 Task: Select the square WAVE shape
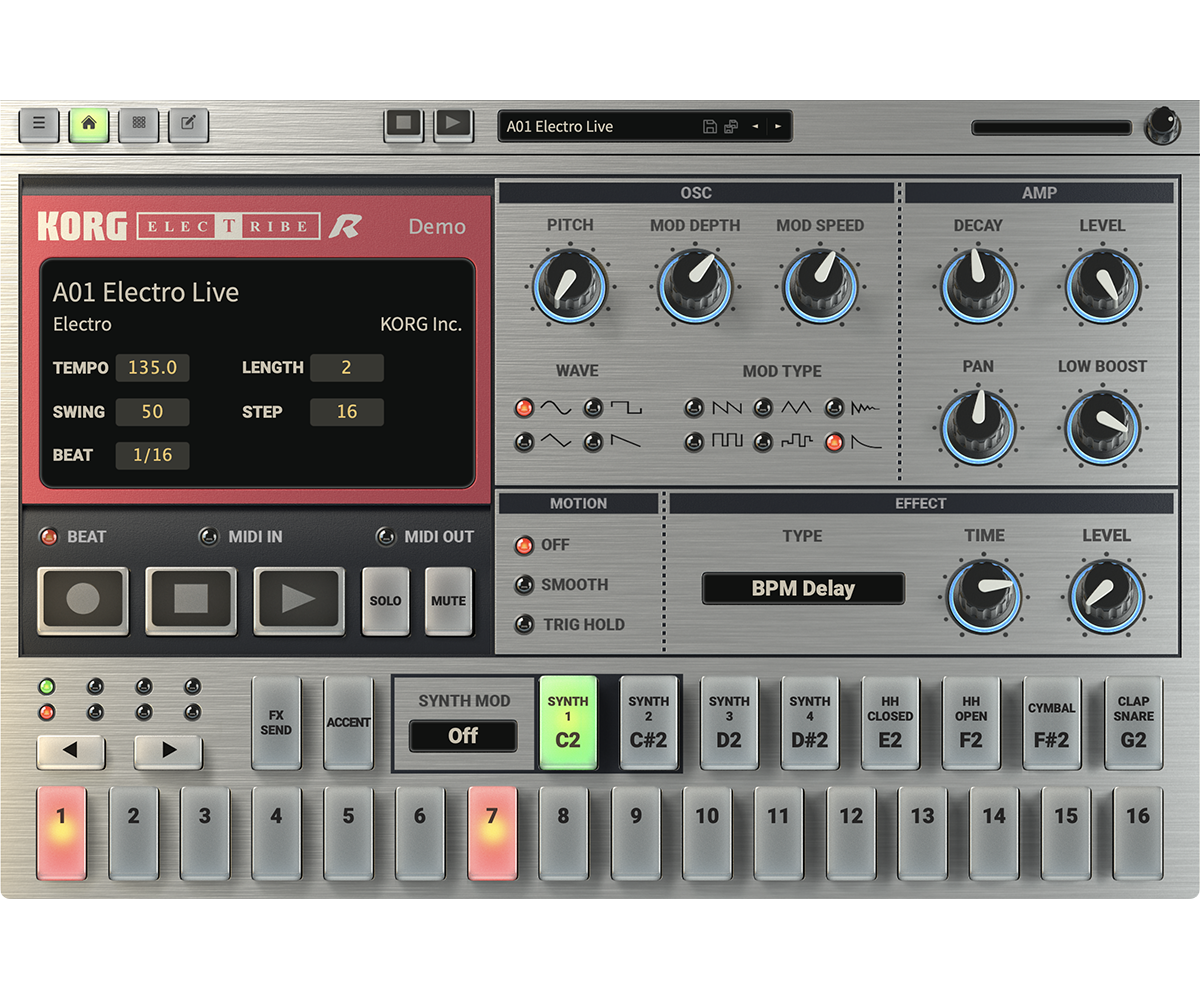[594, 408]
